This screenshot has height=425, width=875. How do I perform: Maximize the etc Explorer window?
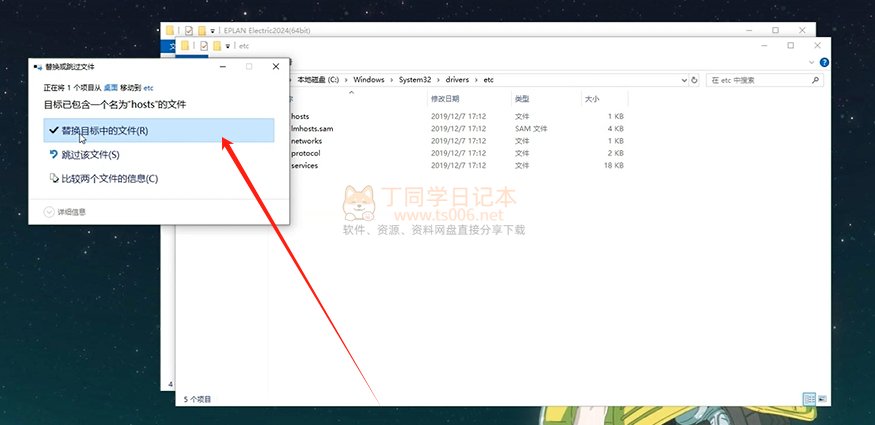[791, 46]
